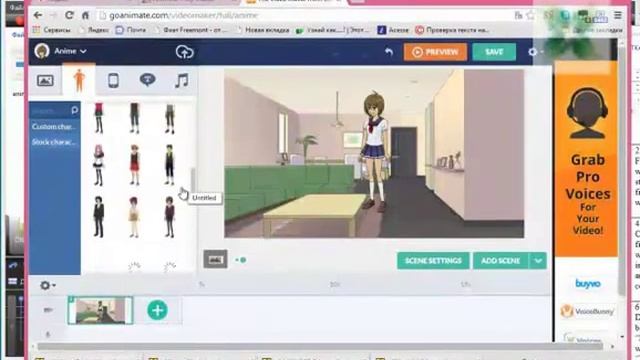The image size is (640, 360).
Task: Click the green plus add scene button
Action: pyautogui.click(x=158, y=310)
